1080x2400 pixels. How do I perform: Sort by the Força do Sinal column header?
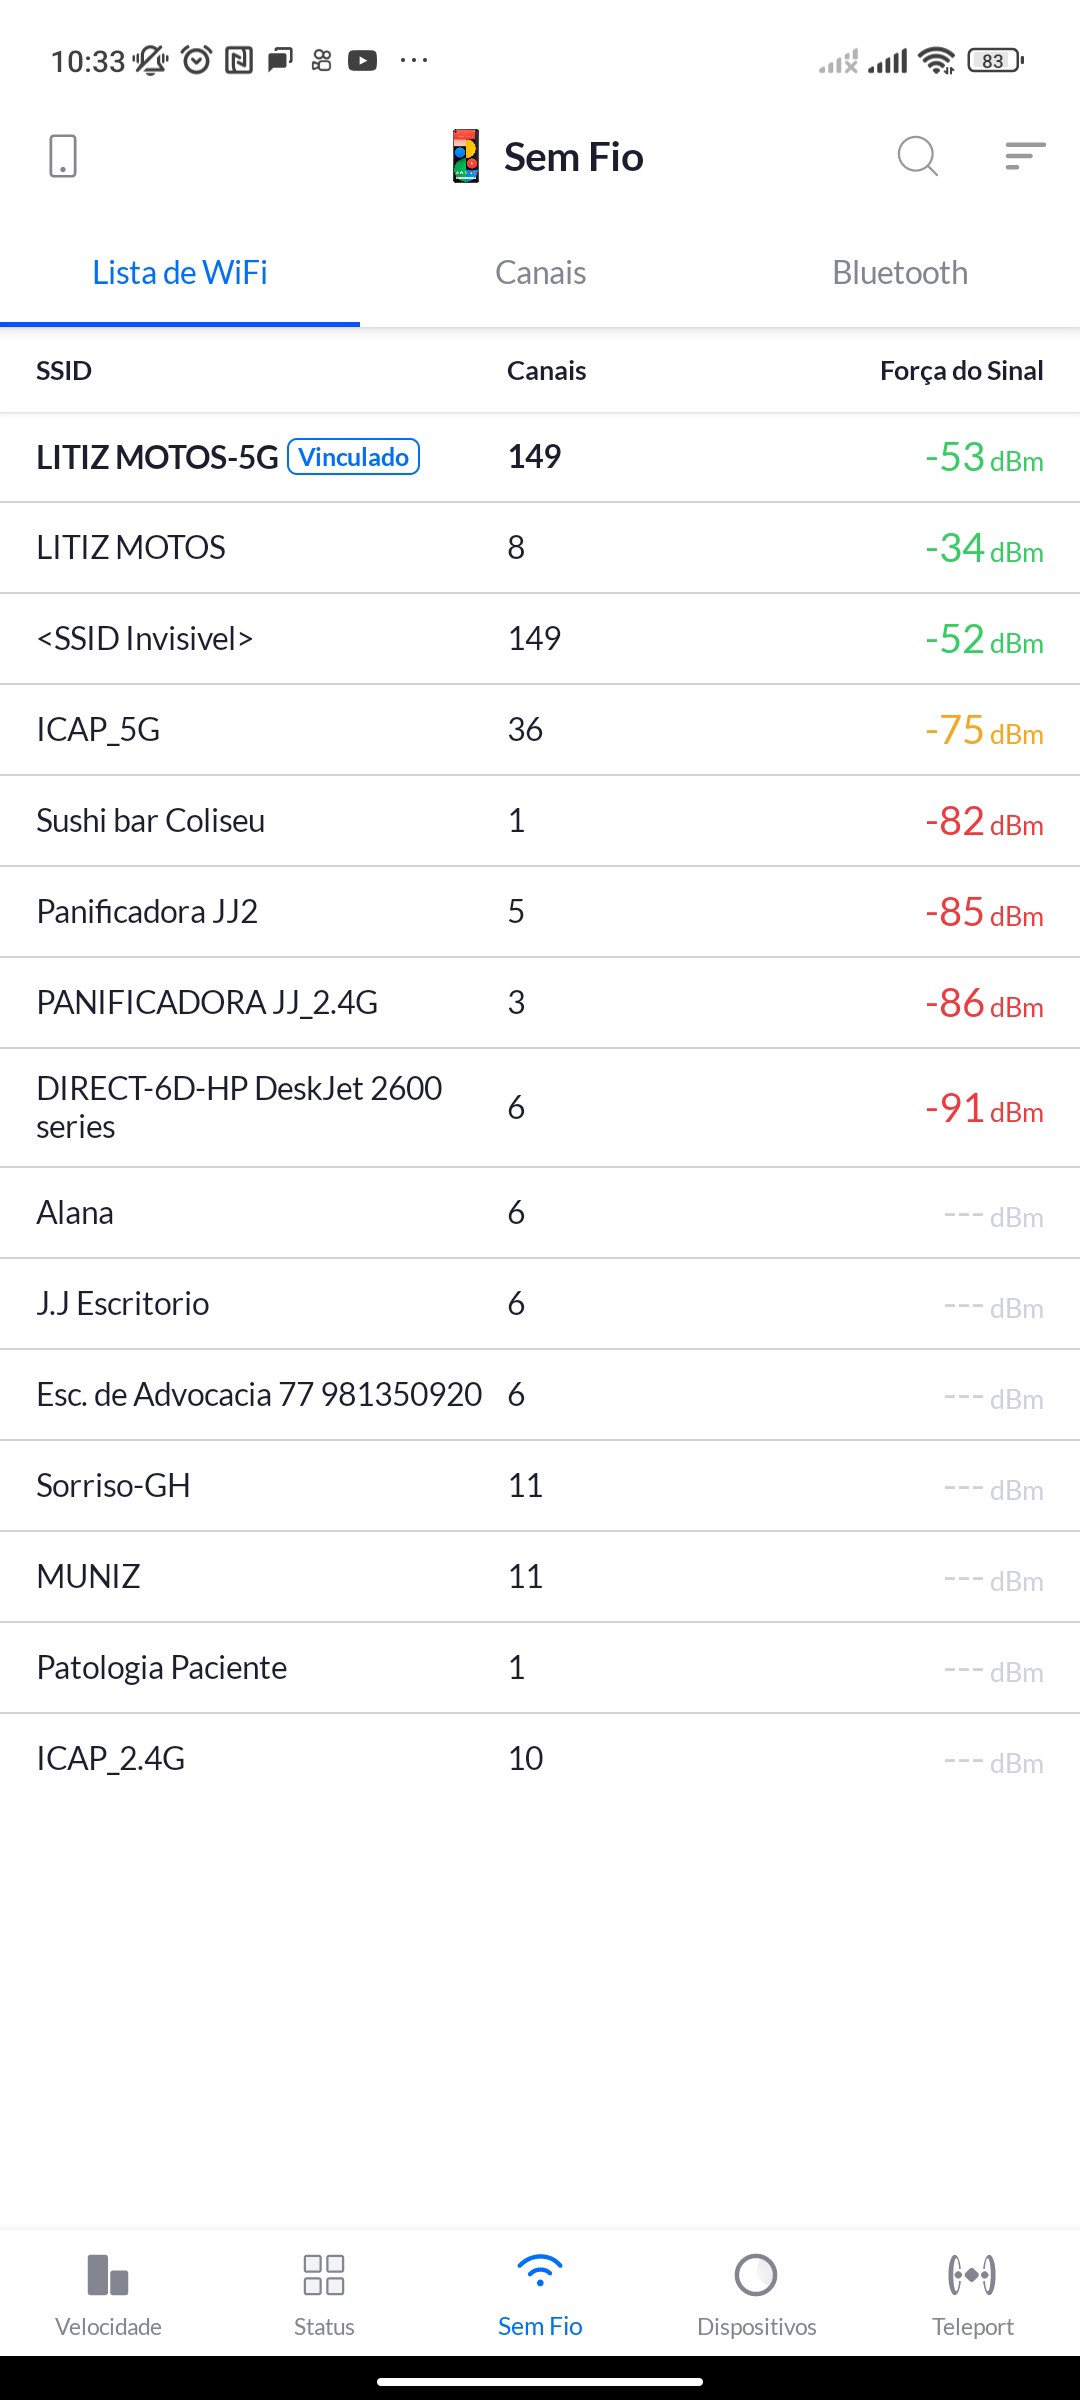(961, 371)
